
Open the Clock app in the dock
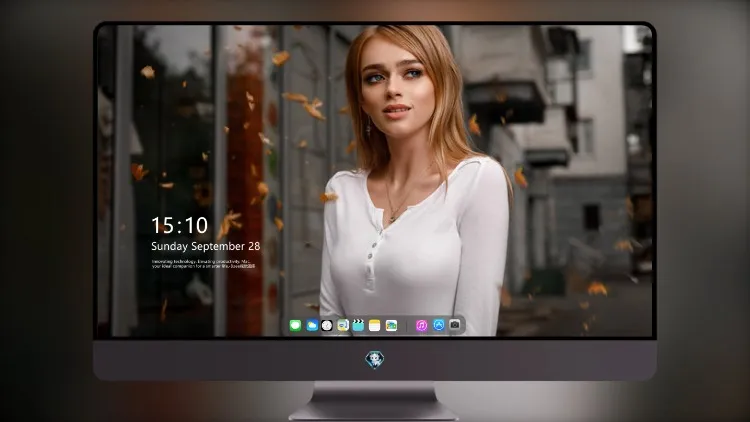(327, 325)
